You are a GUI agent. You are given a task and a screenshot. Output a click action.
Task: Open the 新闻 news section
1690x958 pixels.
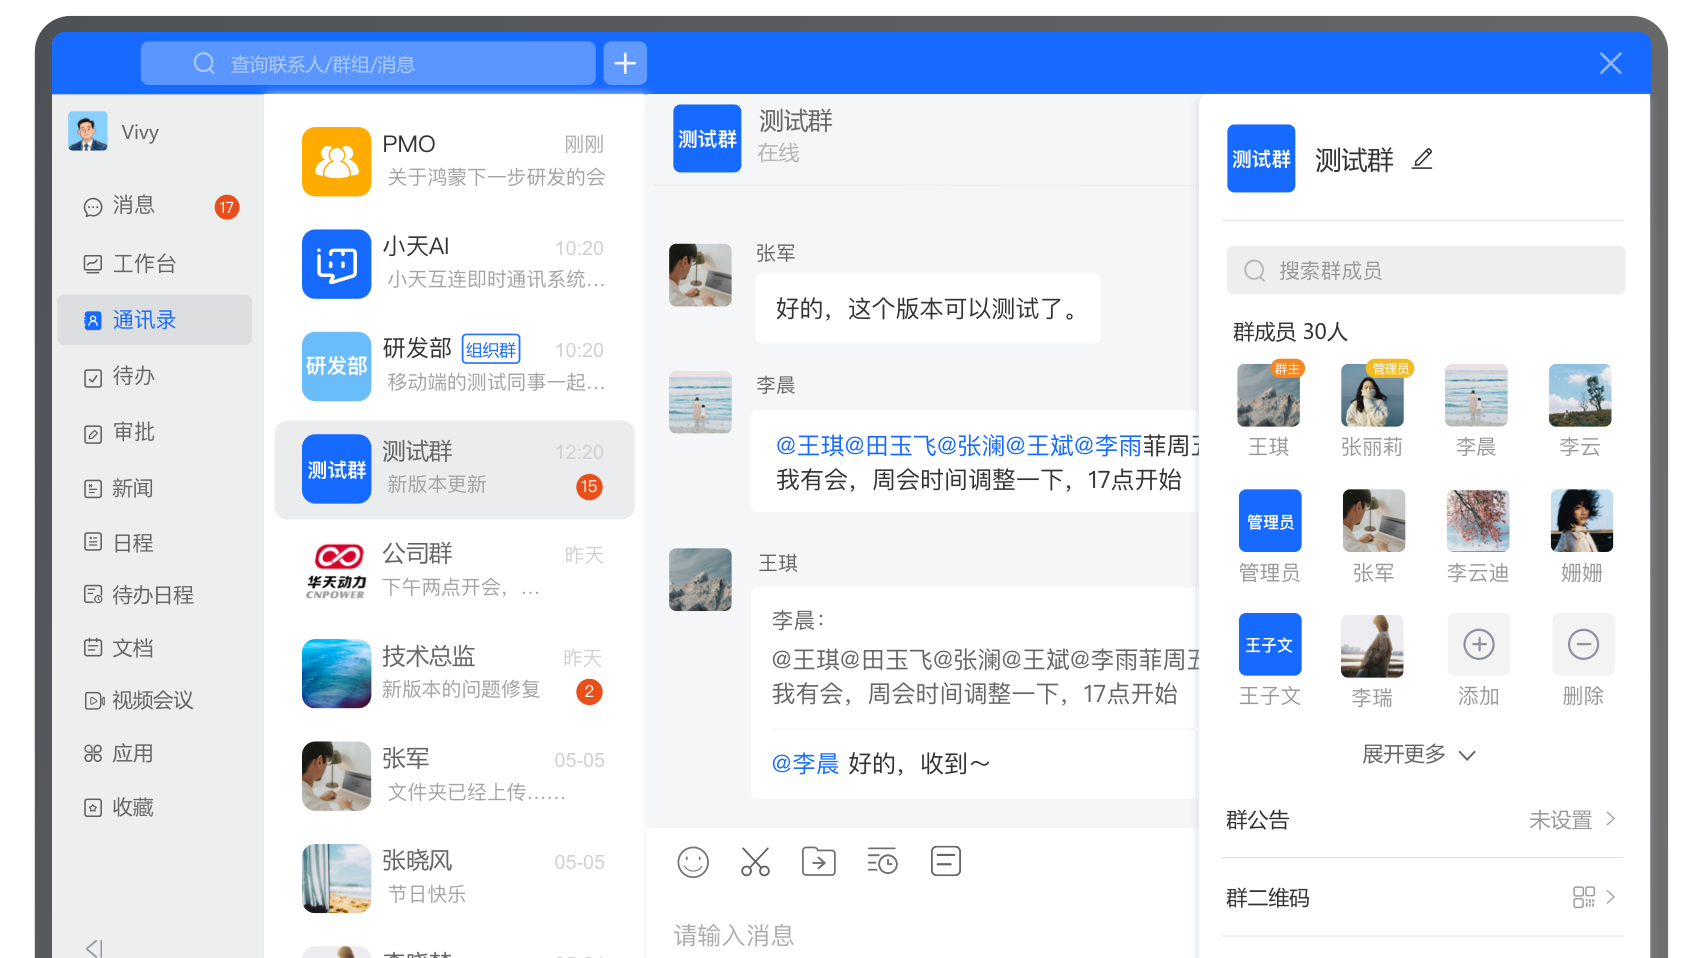coord(155,488)
